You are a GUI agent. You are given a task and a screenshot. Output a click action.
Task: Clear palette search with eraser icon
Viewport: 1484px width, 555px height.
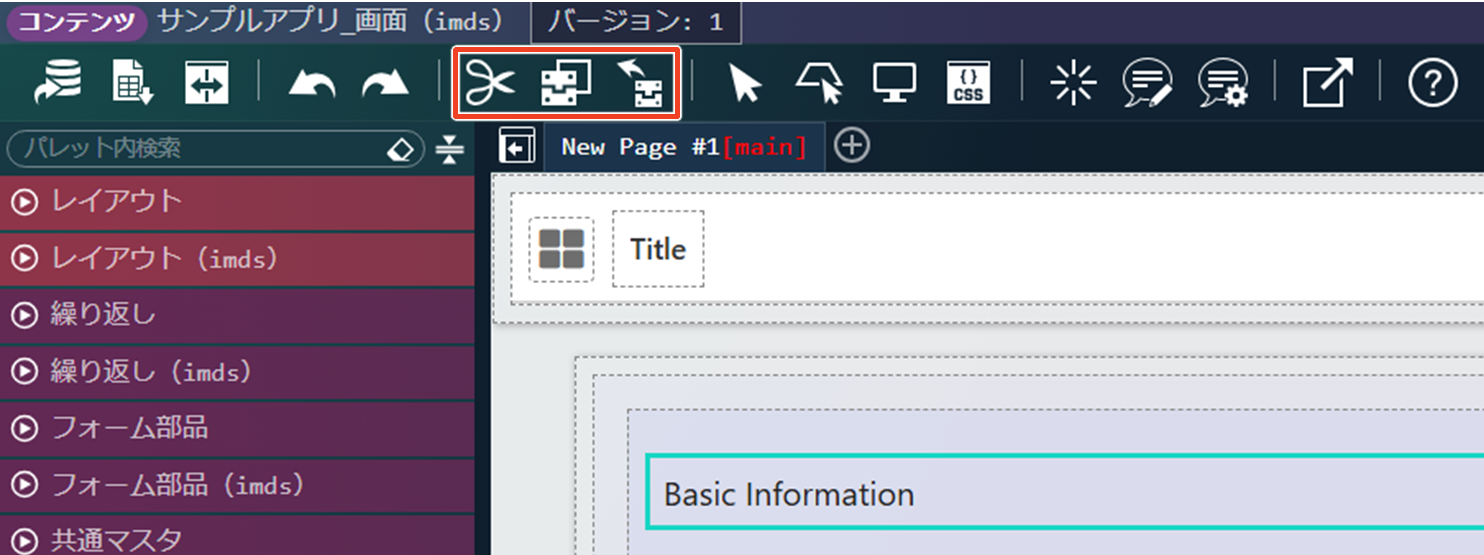[399, 149]
